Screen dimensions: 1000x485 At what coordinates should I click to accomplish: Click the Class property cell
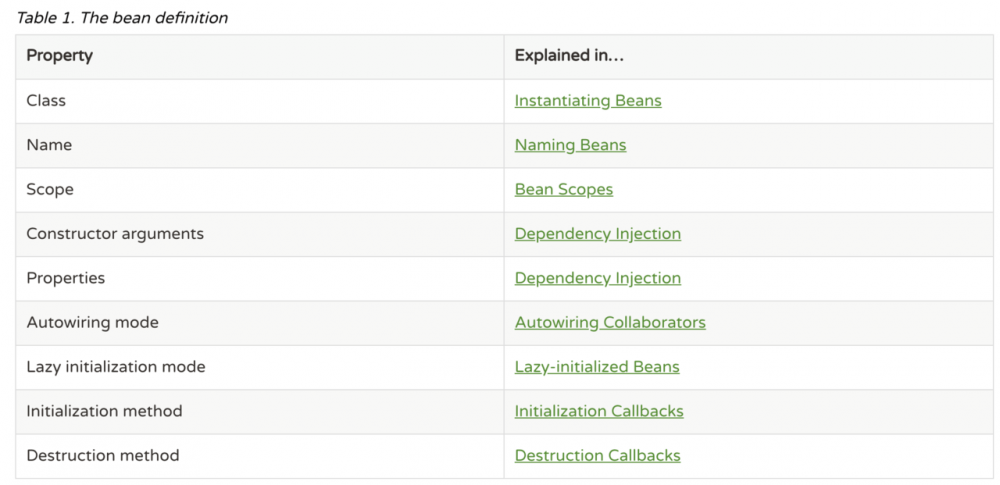click(46, 101)
